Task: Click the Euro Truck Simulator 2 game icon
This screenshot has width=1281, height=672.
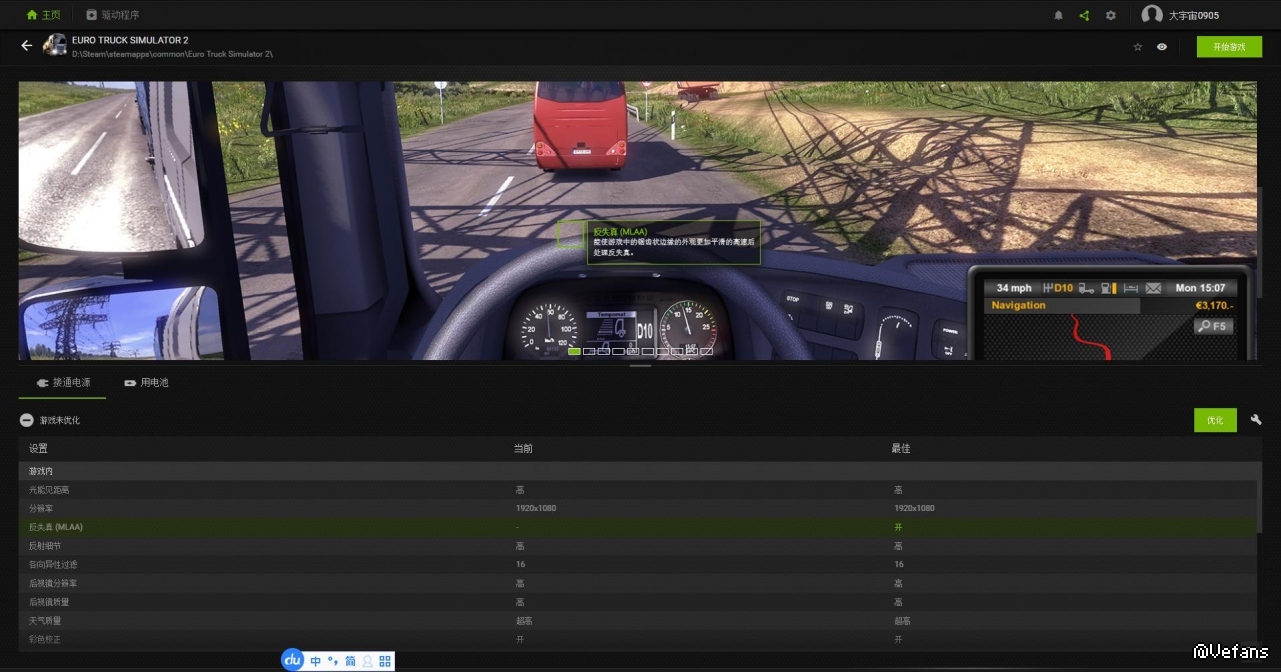Action: (x=55, y=46)
